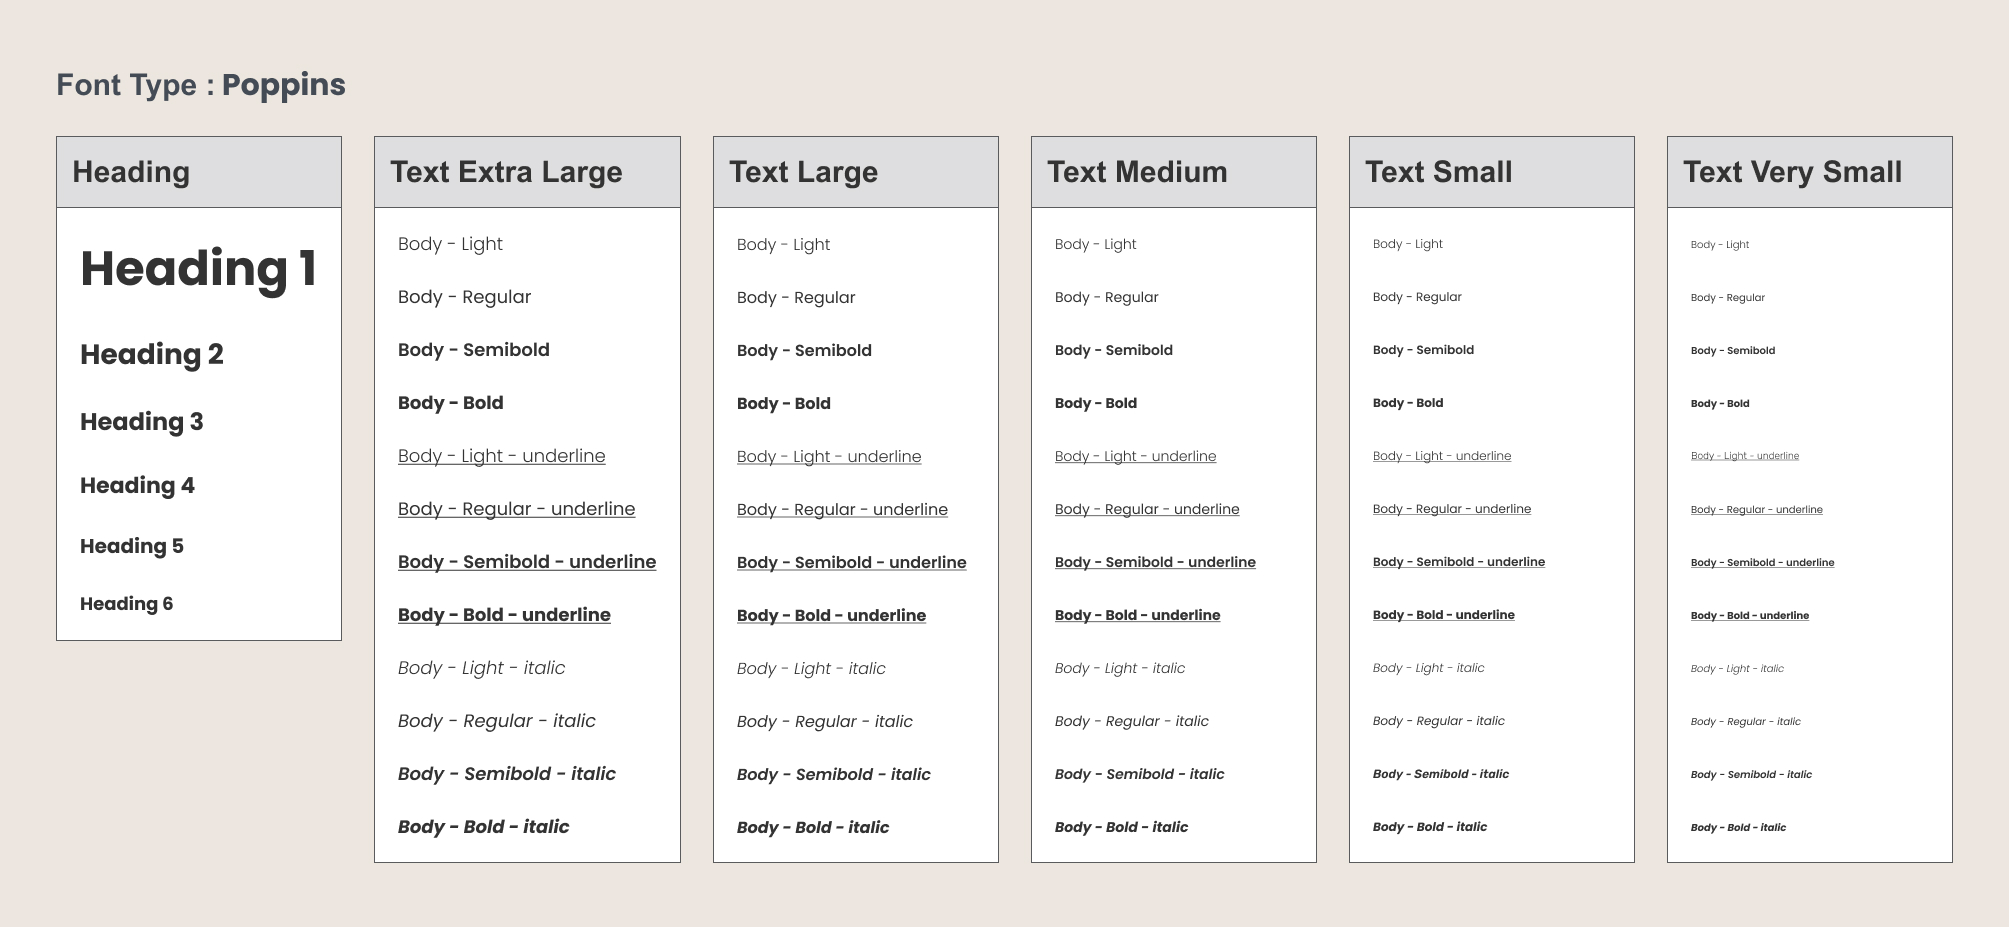Click 'Body - Semibold' under Text Medium
This screenshot has height=927, width=2009.
(x=1114, y=350)
